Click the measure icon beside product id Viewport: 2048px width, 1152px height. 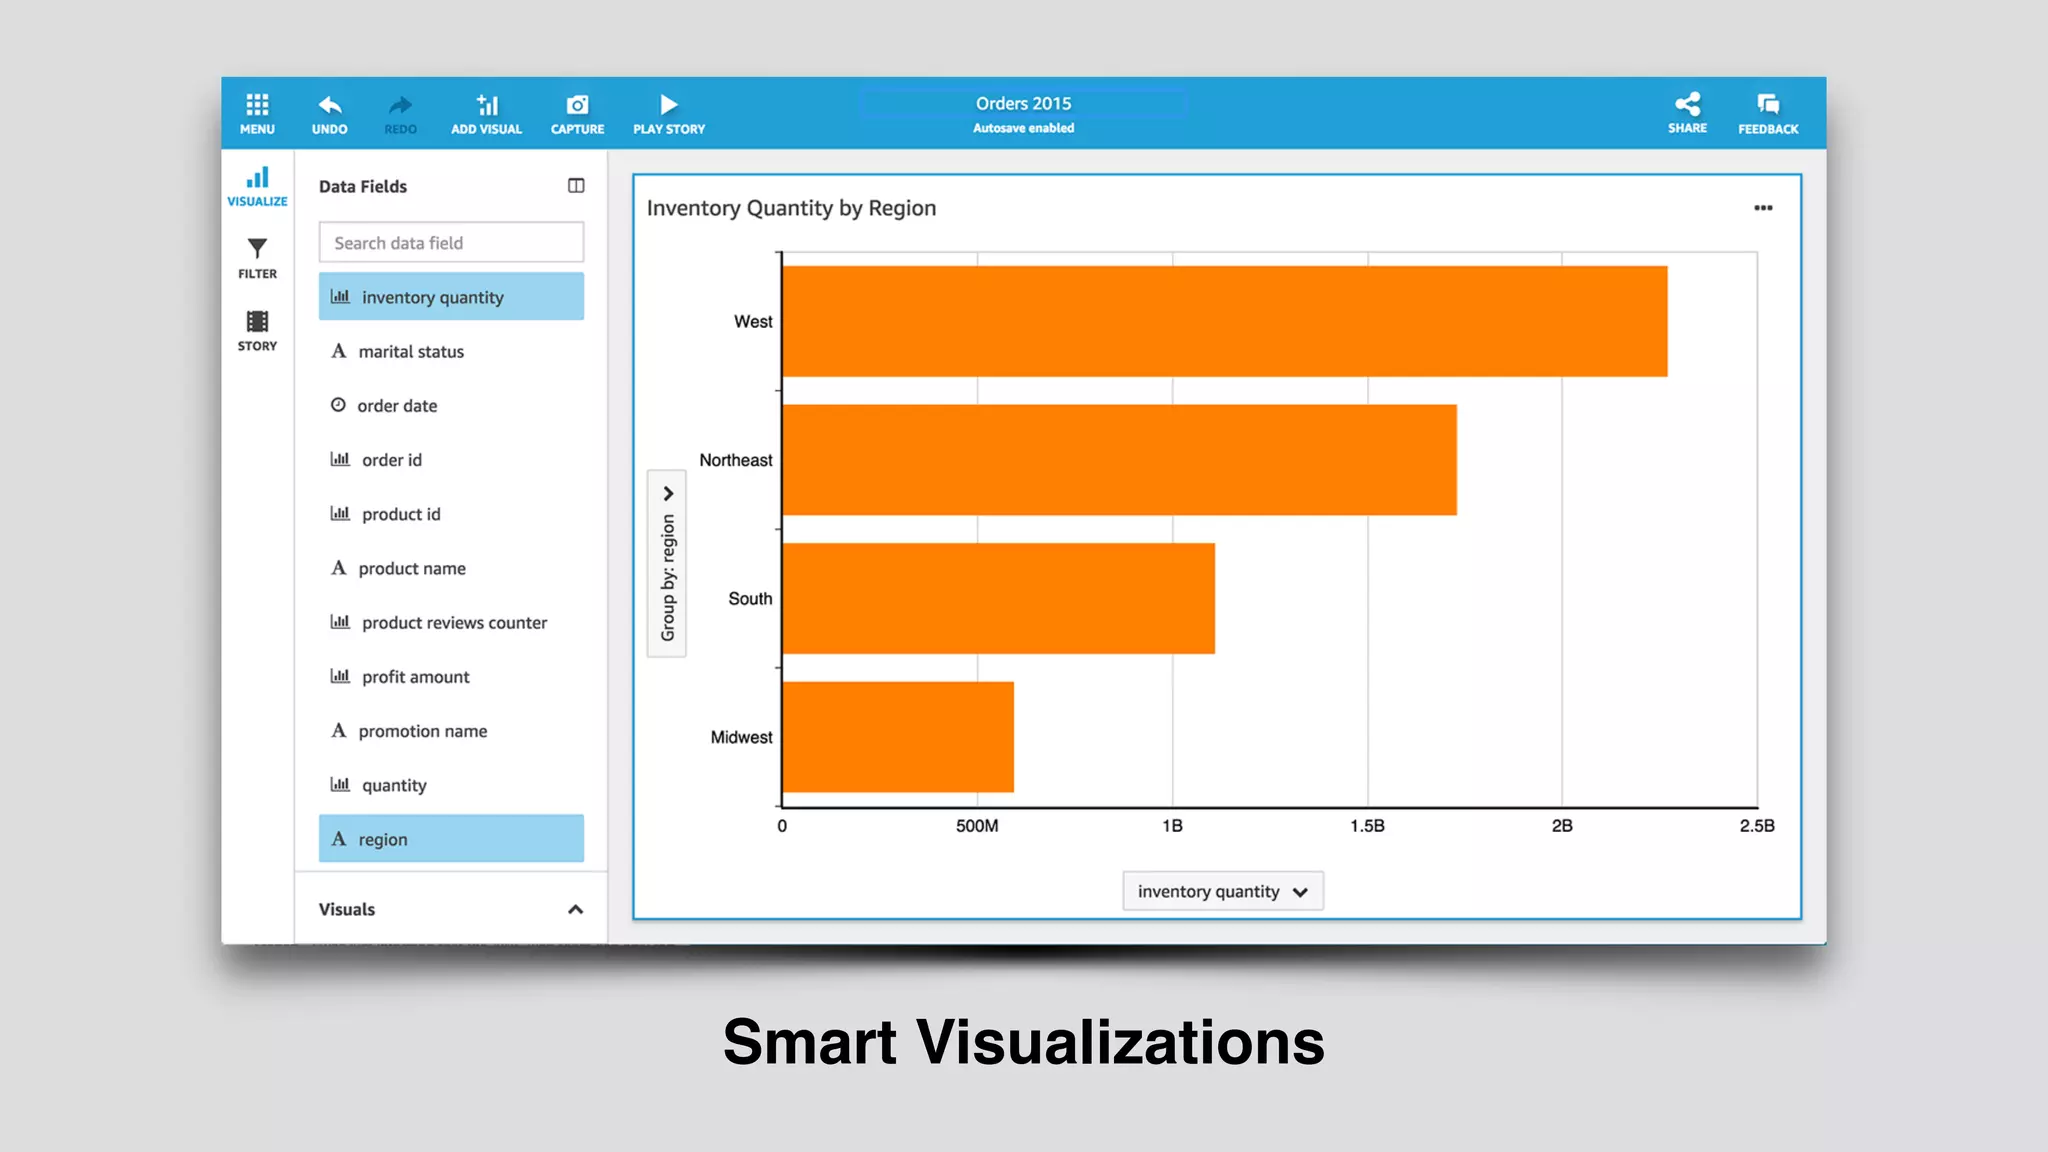[x=340, y=513]
